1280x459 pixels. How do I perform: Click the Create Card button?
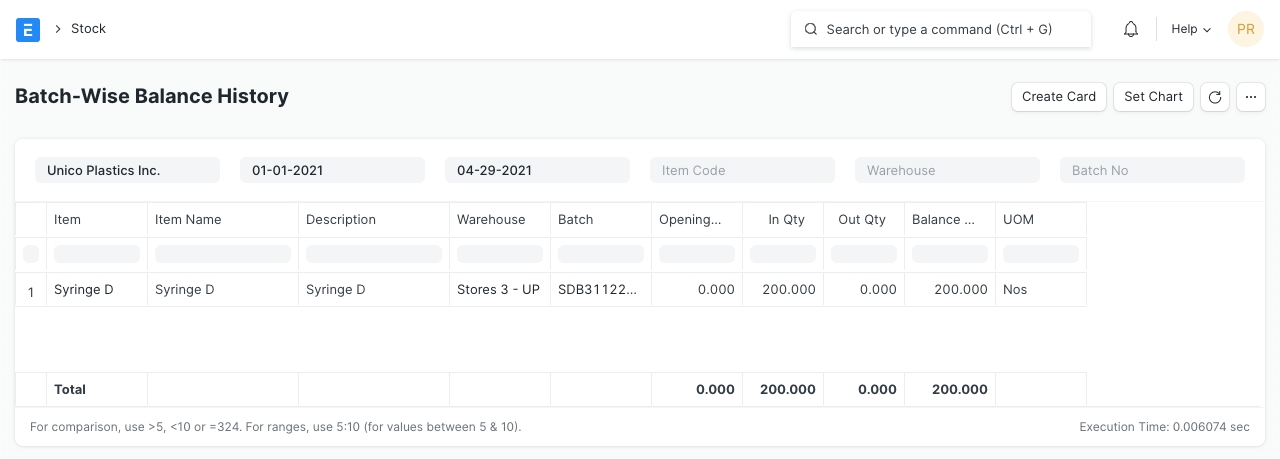click(1059, 97)
